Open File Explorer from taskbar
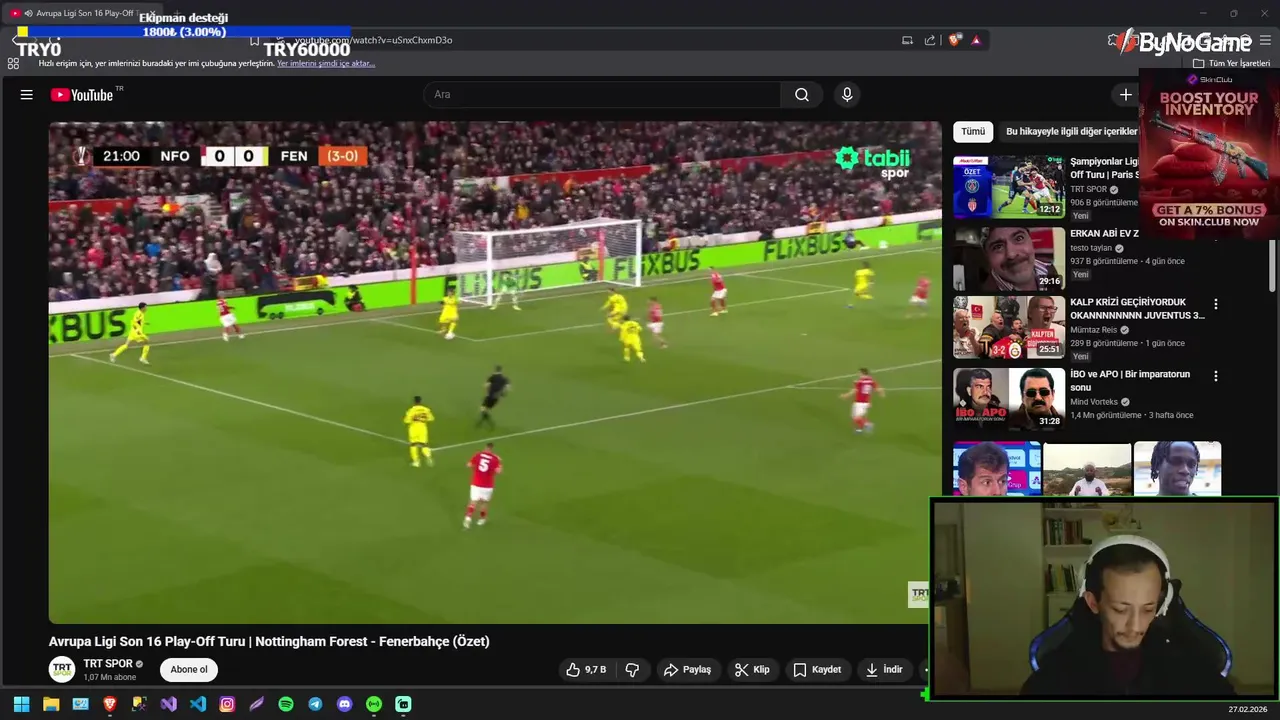This screenshot has width=1280, height=720. pos(51,704)
